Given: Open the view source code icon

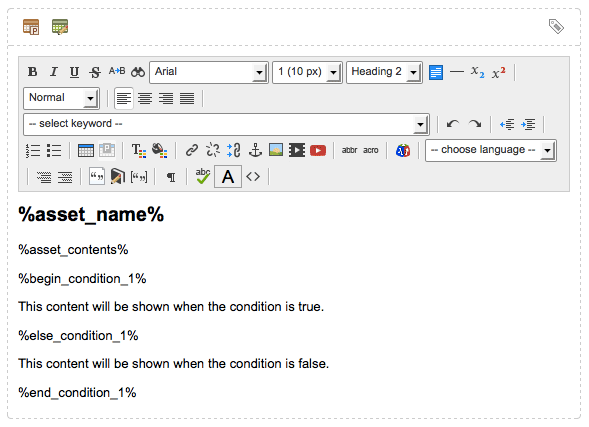Looking at the screenshot, I should tap(253, 177).
